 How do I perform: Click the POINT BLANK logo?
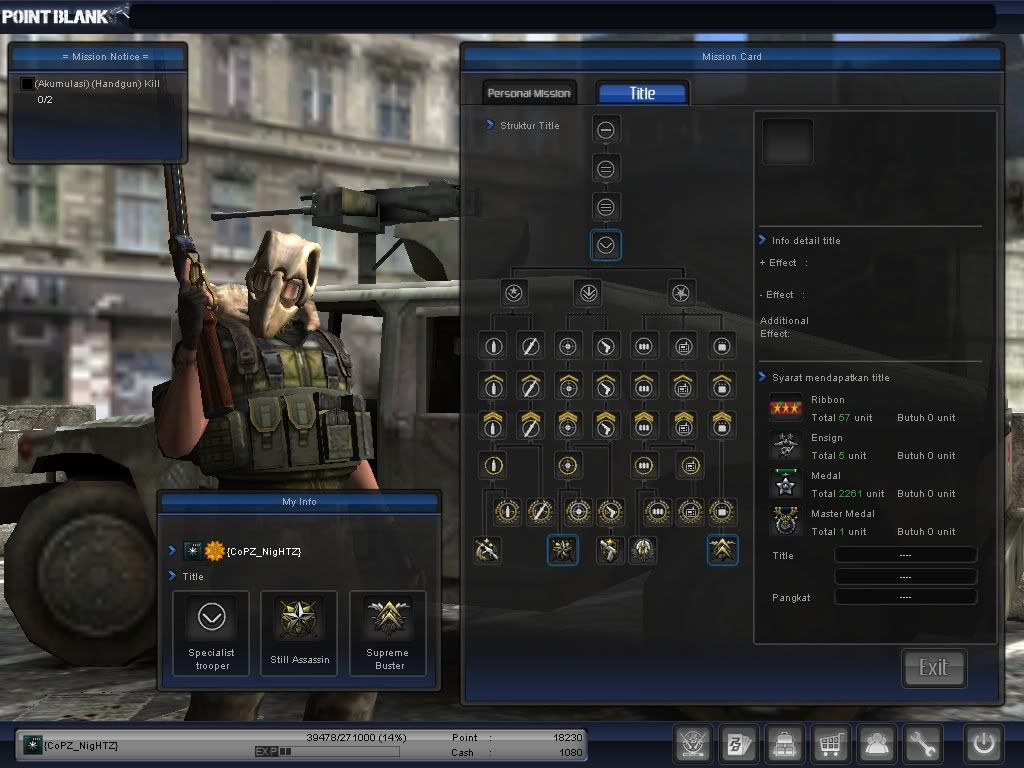pos(64,15)
